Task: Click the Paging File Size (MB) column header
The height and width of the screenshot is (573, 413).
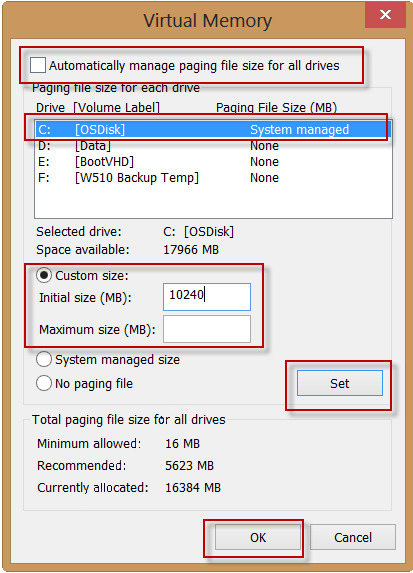Action: tap(276, 107)
